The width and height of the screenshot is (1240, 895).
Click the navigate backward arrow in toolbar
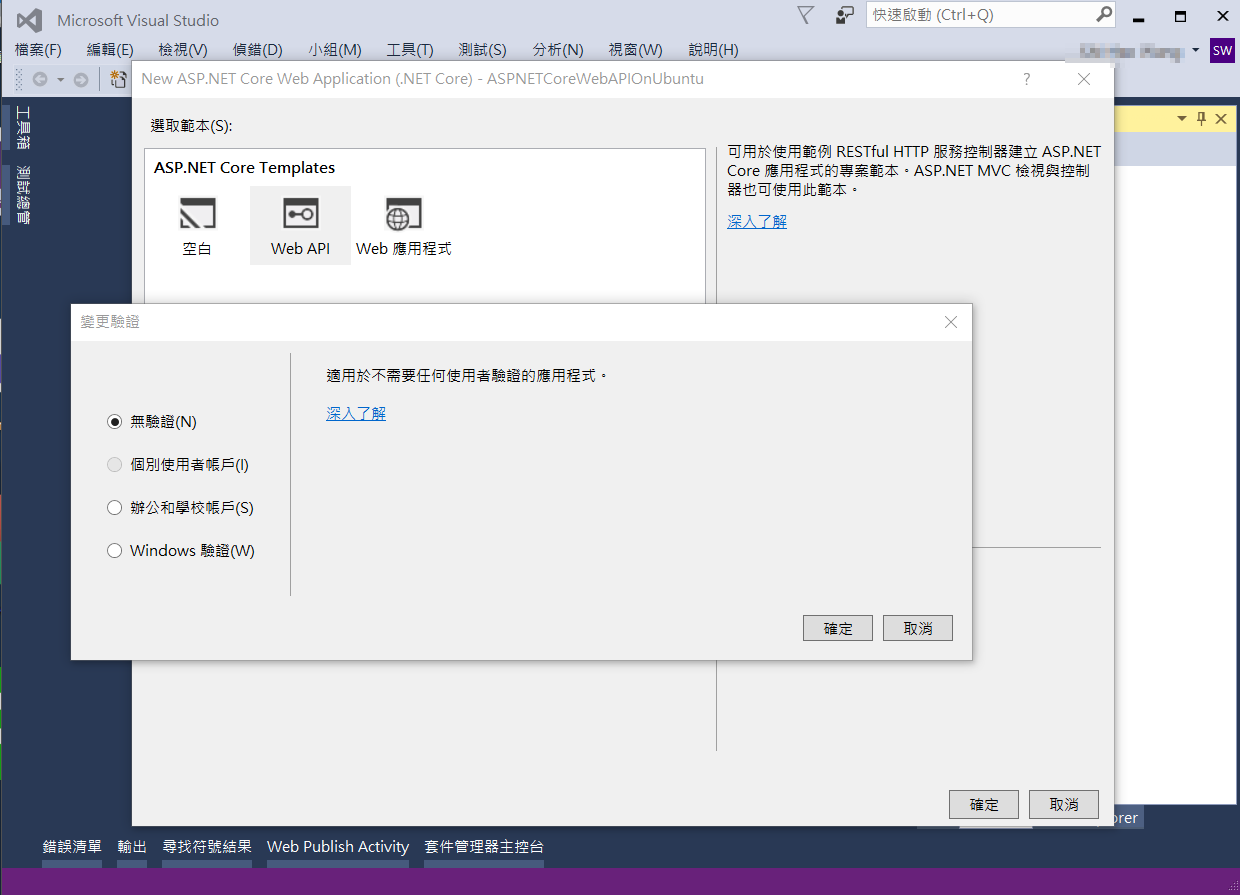(40, 79)
